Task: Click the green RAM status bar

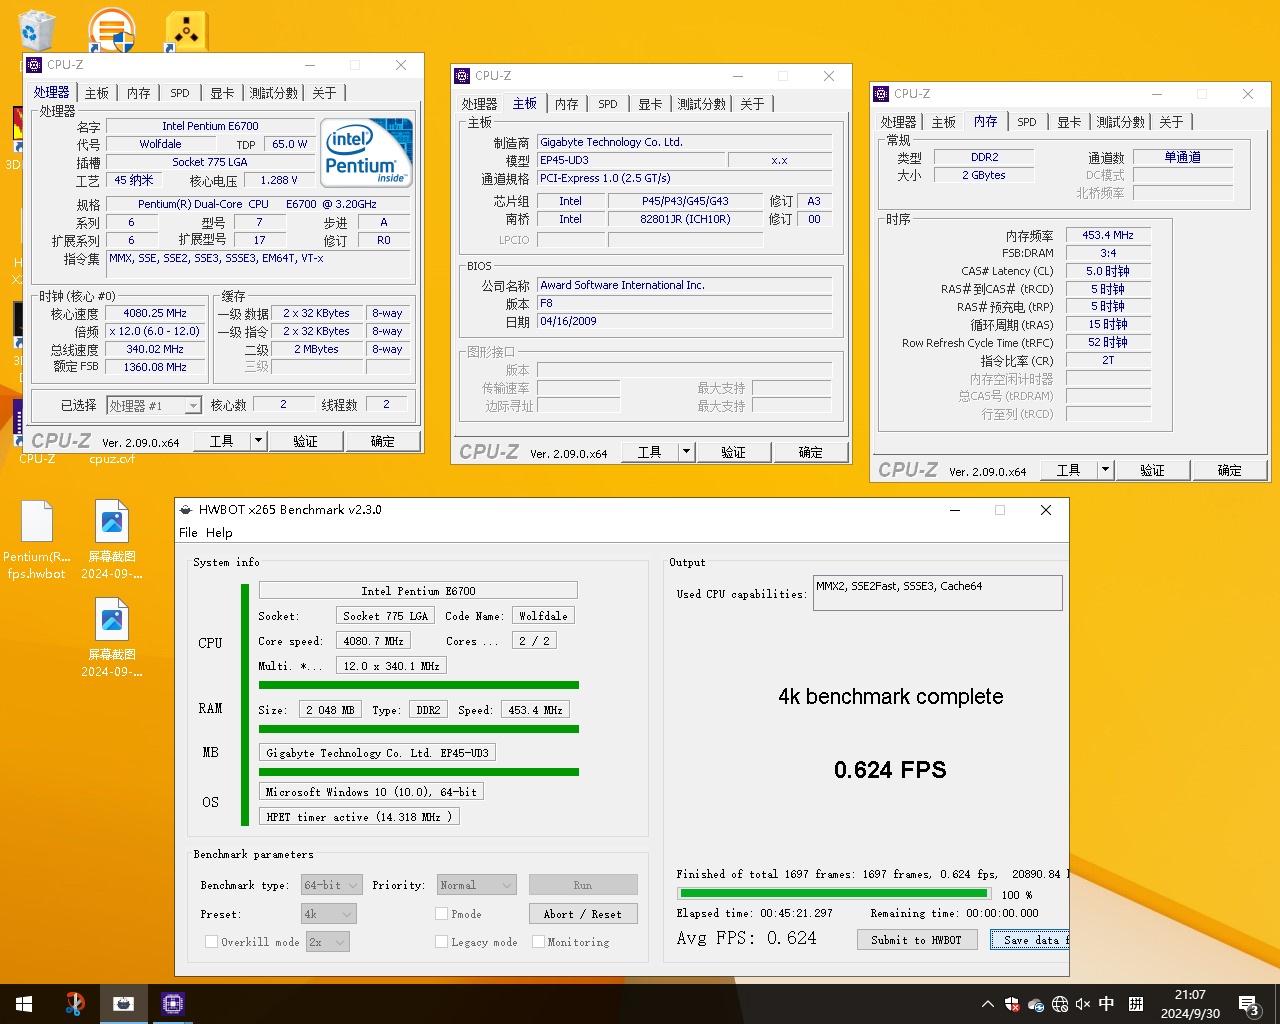Action: click(x=419, y=729)
